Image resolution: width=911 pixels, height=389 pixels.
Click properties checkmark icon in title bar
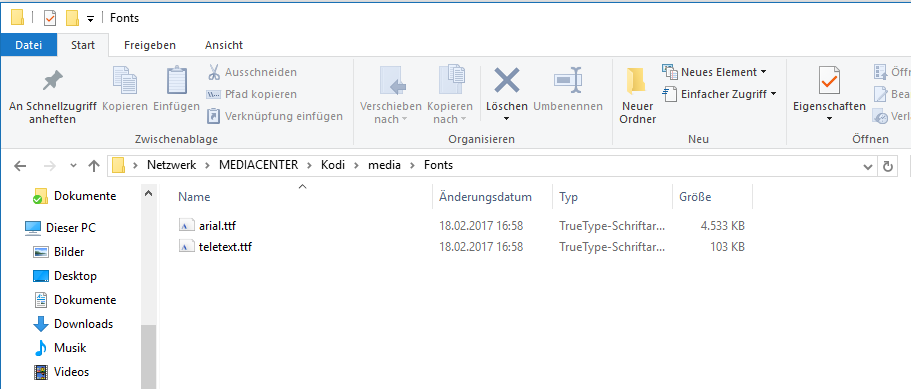51,18
